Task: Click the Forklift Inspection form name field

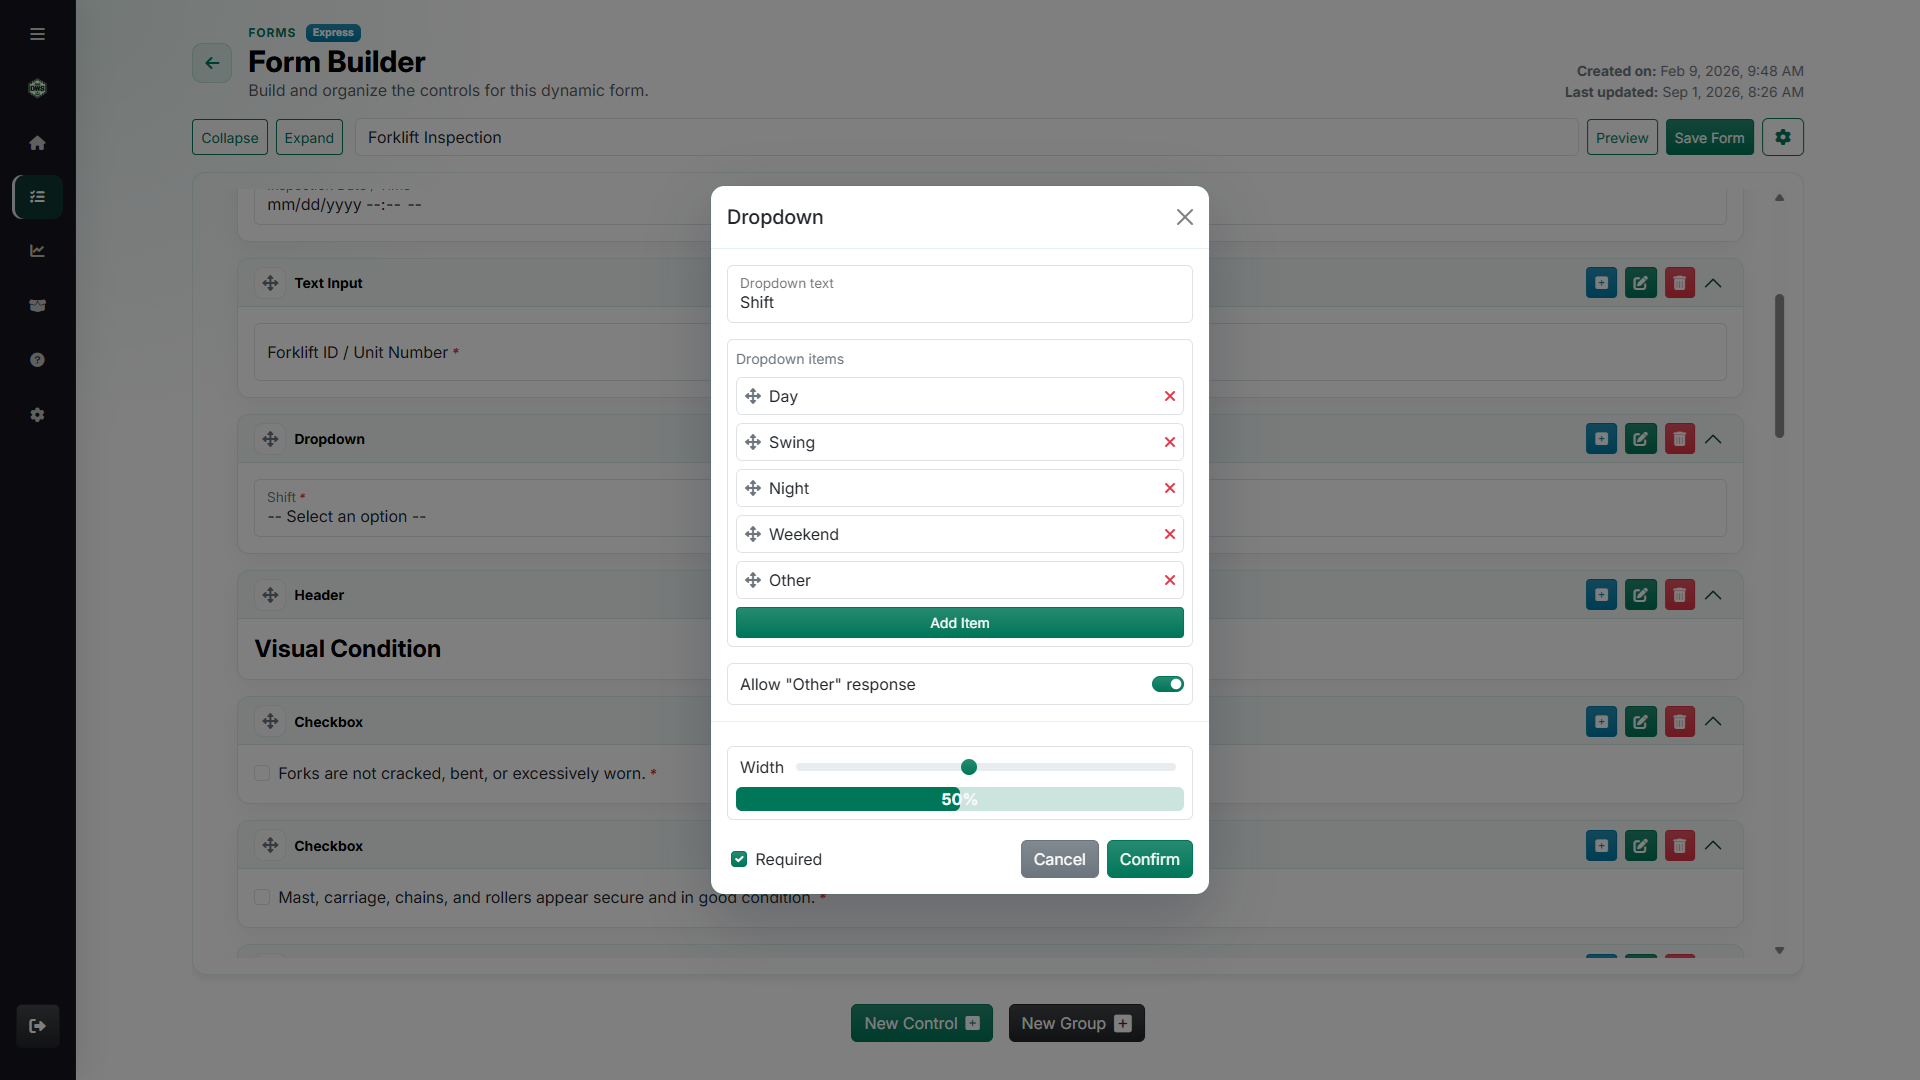Action: [x=966, y=137]
